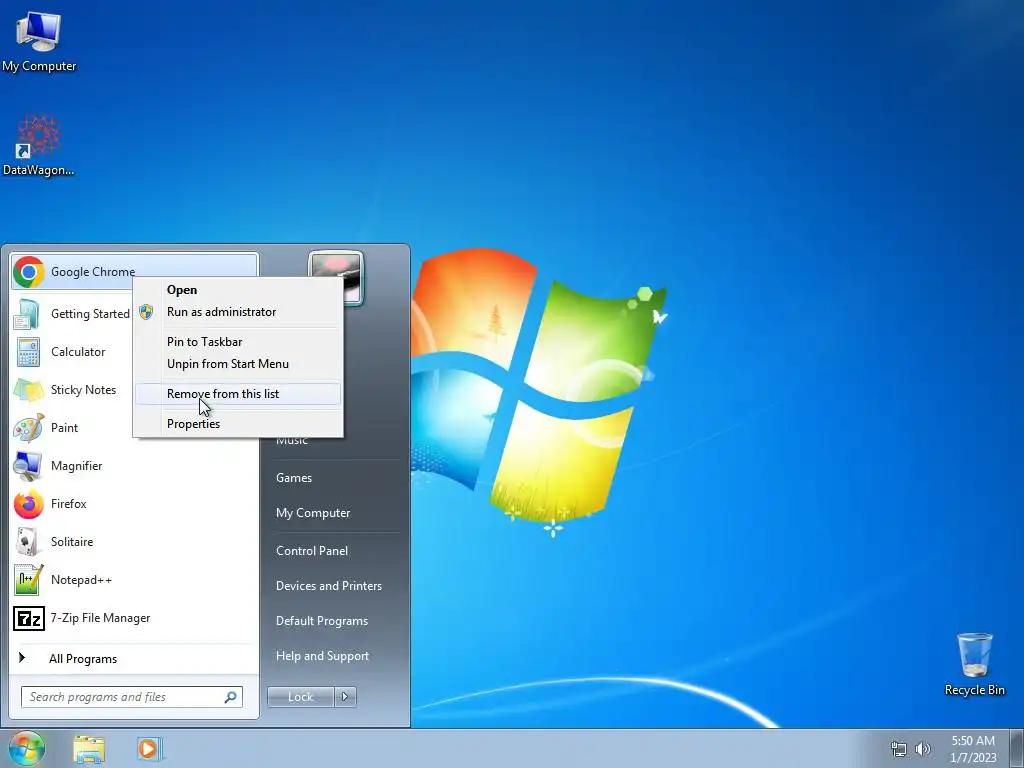Choose Remove from this list
This screenshot has width=1024, height=768.
coord(238,394)
